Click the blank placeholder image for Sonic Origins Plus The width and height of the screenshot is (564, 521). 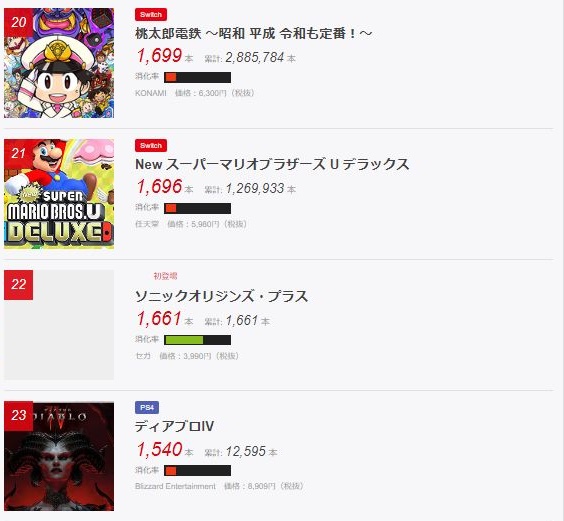[x=59, y=325]
